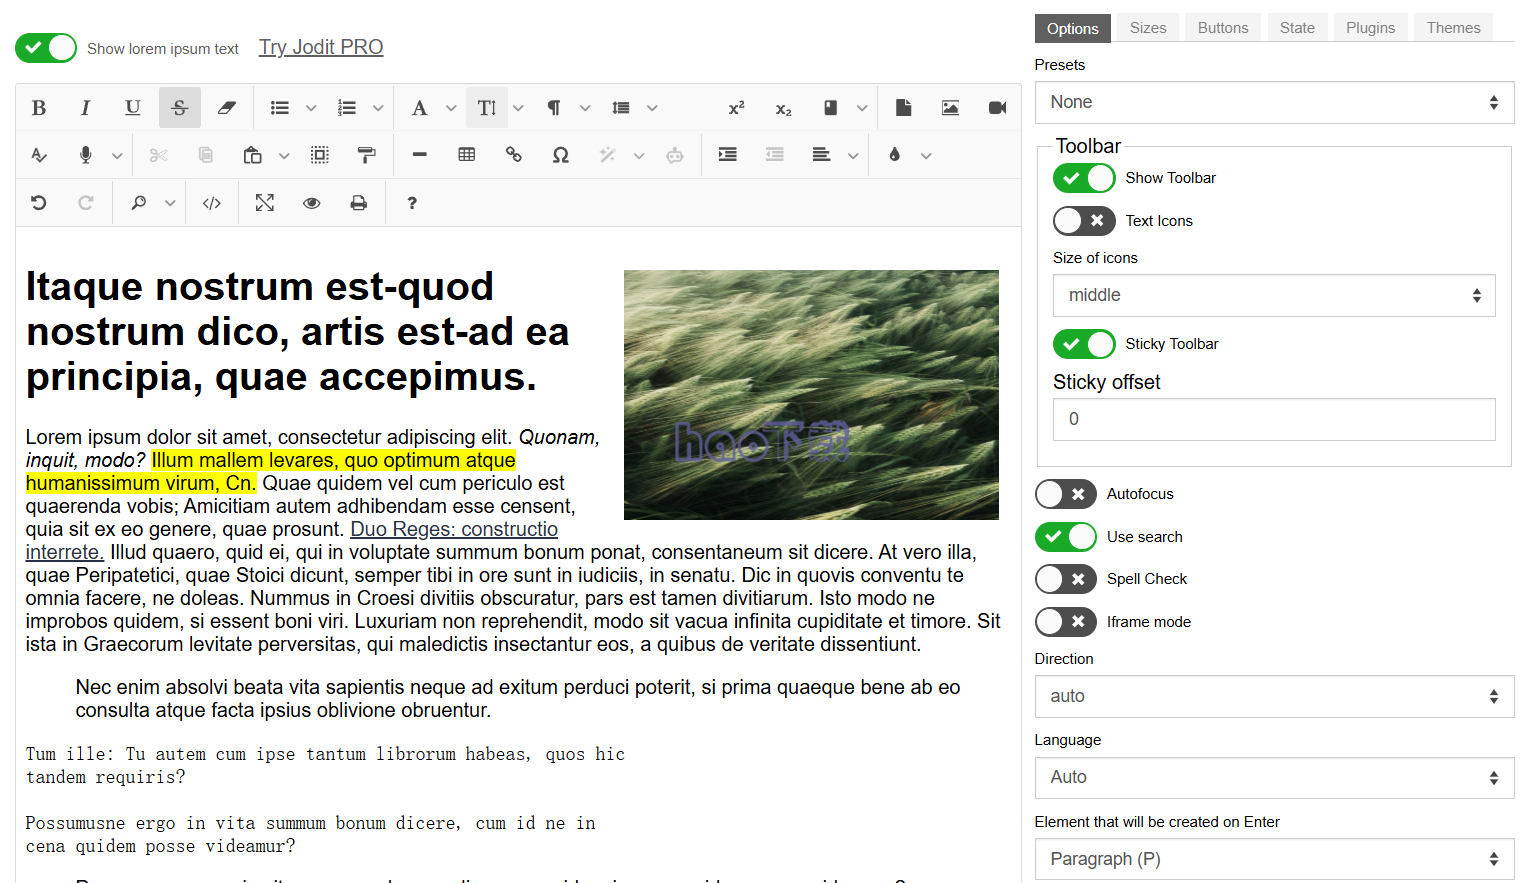Switch to the Plugins tab
The width and height of the screenshot is (1525, 883).
point(1369,28)
